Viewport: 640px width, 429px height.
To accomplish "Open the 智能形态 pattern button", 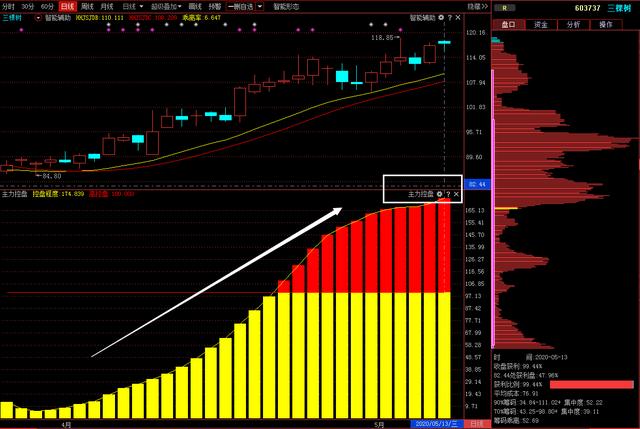I will tap(286, 7).
